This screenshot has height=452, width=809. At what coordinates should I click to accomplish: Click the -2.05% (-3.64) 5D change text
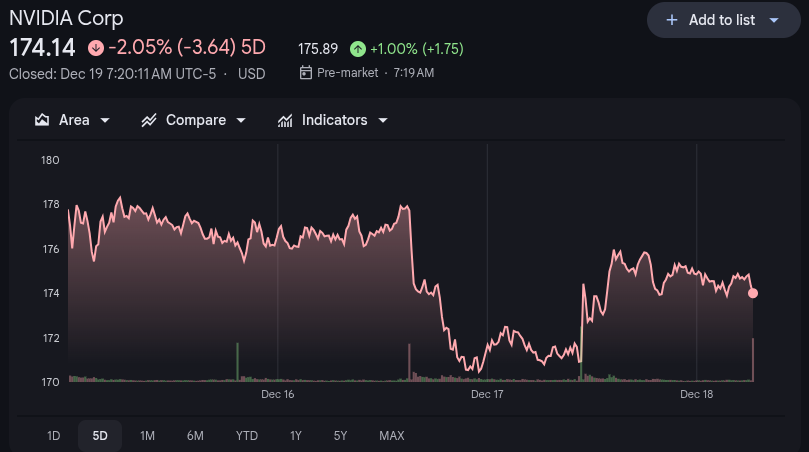coord(187,47)
